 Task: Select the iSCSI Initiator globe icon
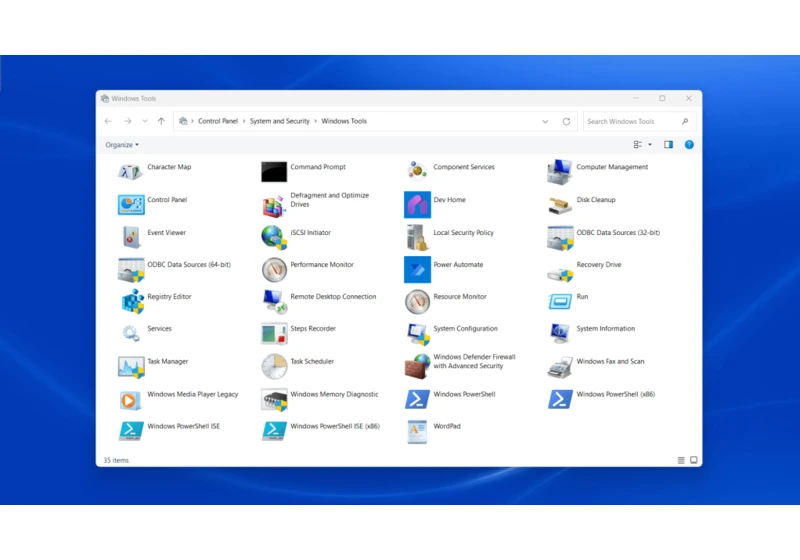(x=274, y=237)
